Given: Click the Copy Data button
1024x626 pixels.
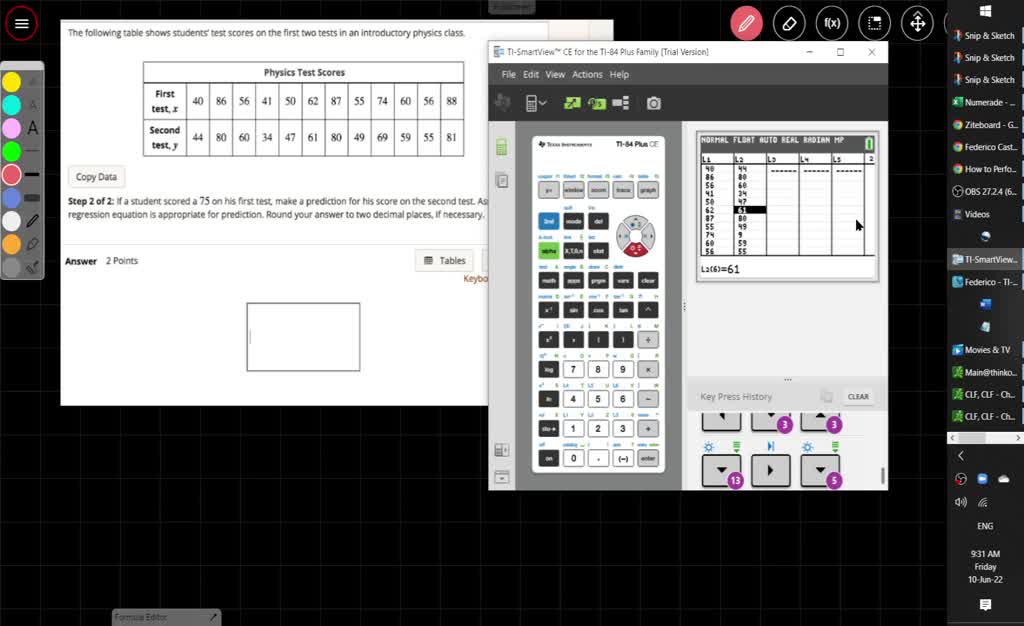Looking at the screenshot, I should pyautogui.click(x=97, y=177).
